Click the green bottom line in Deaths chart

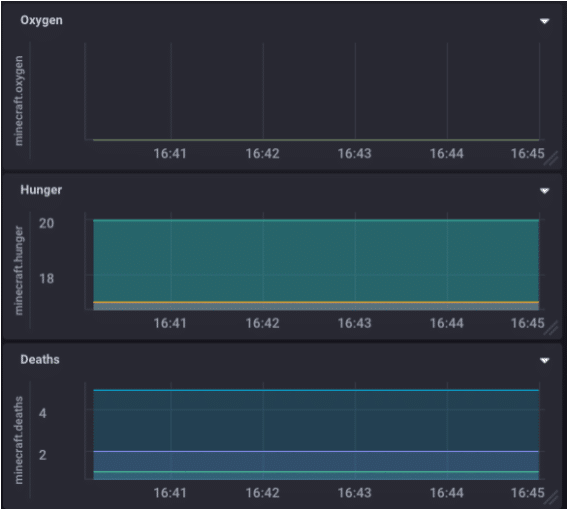pyautogui.click(x=316, y=472)
